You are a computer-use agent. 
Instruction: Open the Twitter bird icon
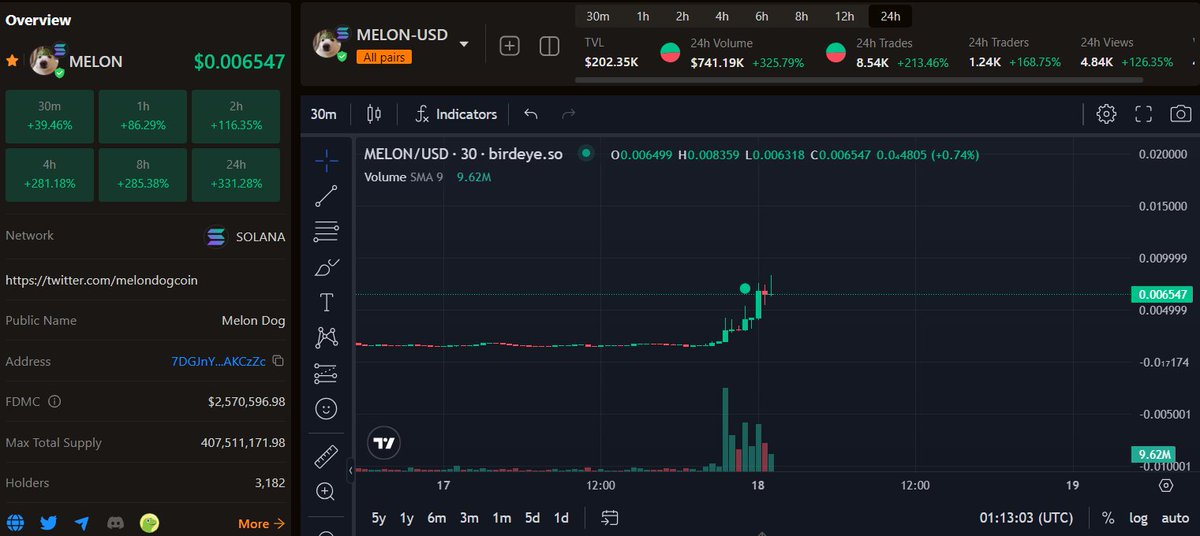click(48, 523)
